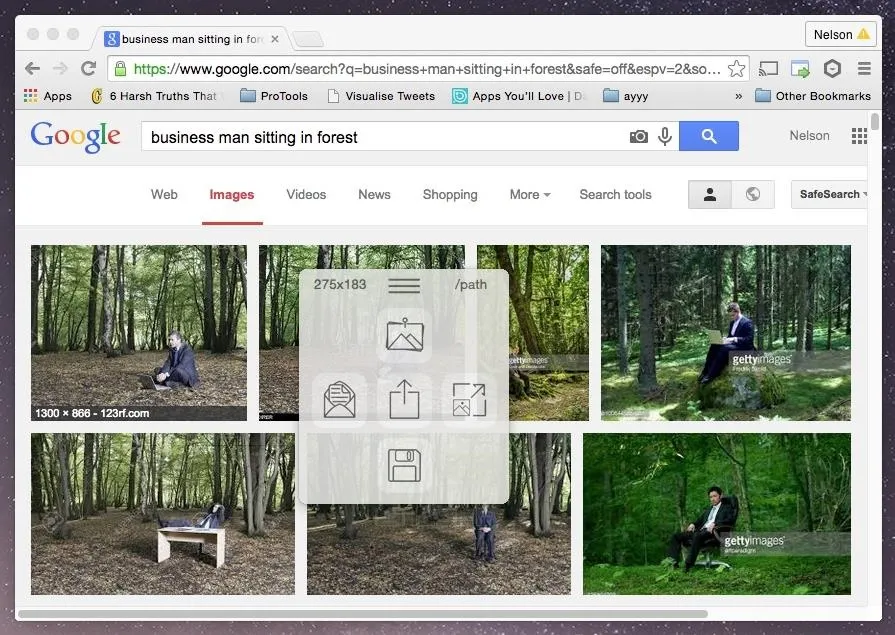Click the browser forward arrow

60,69
